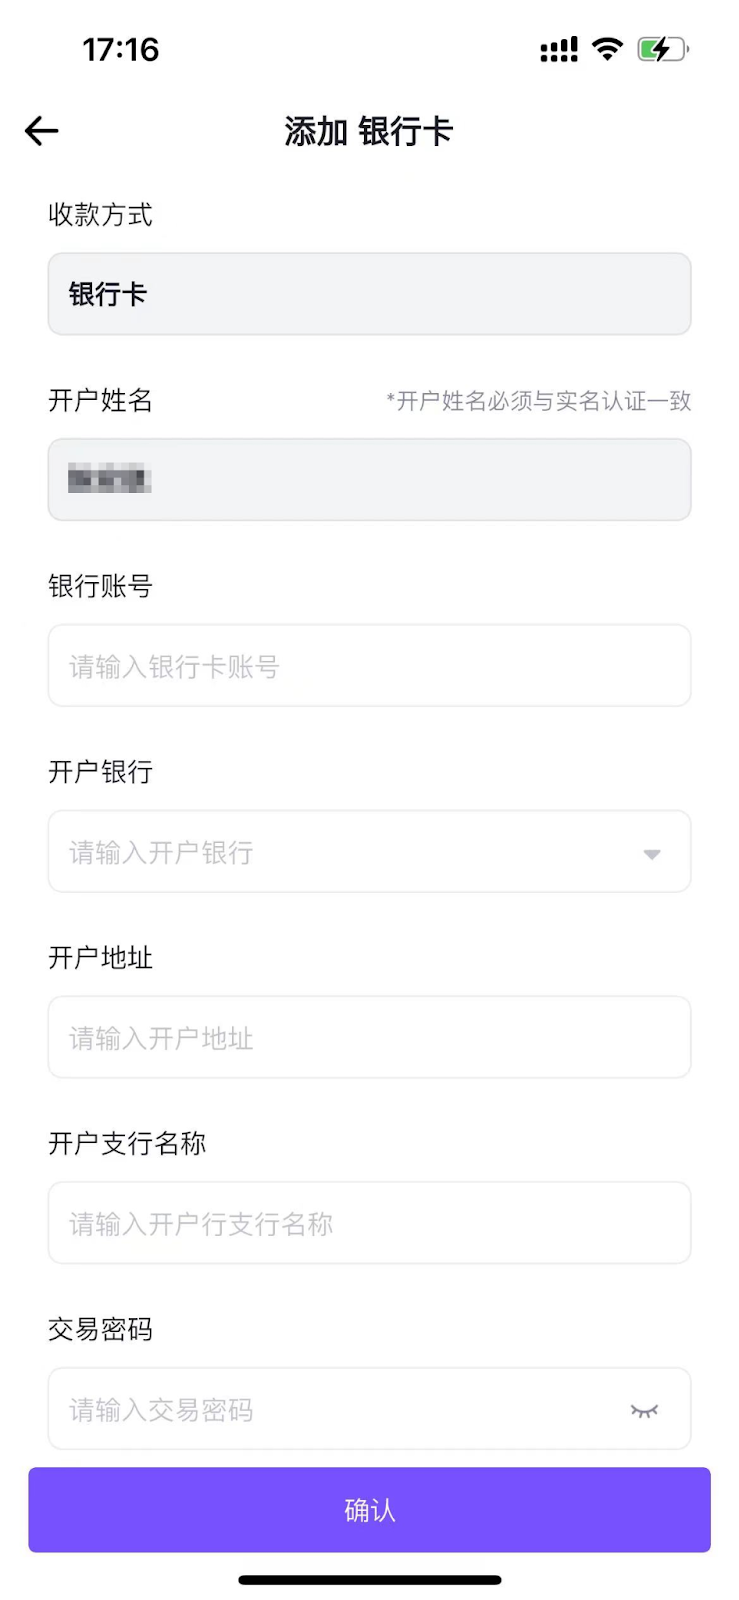The image size is (739, 1600).
Task: Tap the blurred 开户姓名 name field
Action: (x=369, y=480)
